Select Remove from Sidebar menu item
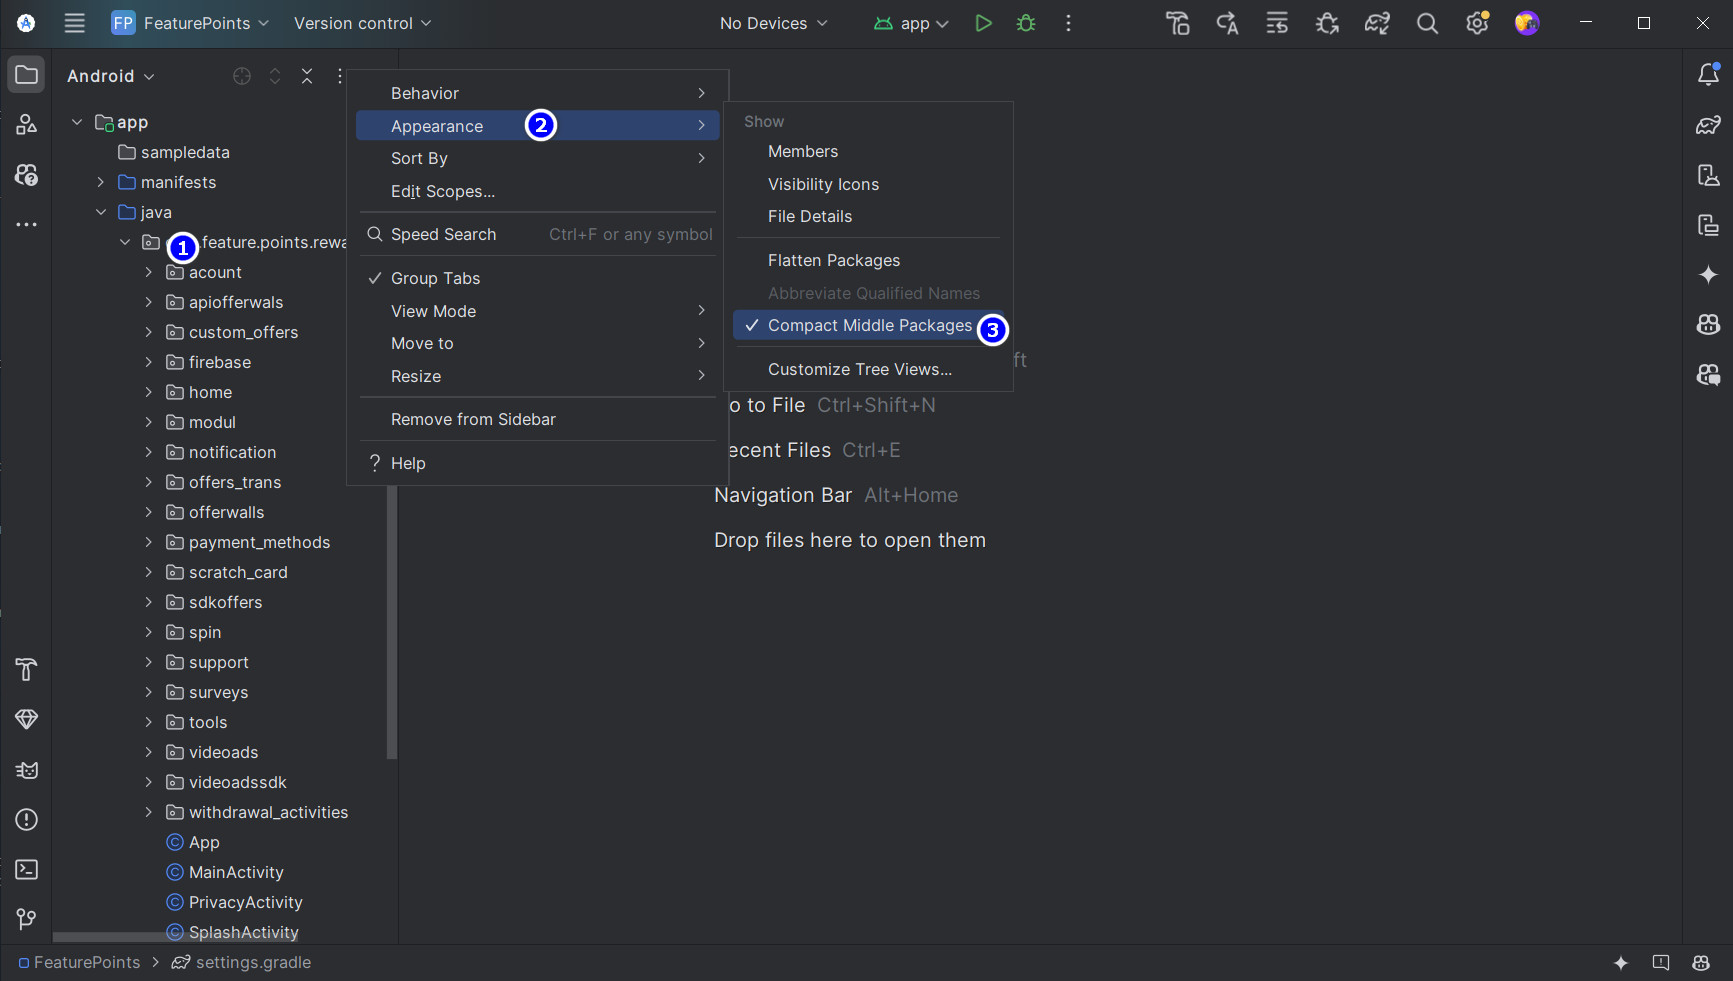The image size is (1733, 981). pyautogui.click(x=473, y=419)
